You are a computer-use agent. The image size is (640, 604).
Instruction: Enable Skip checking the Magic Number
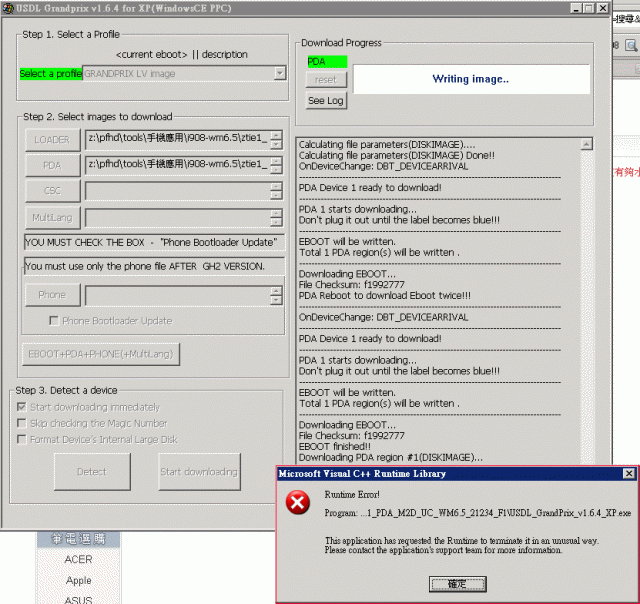pyautogui.click(x=22, y=423)
